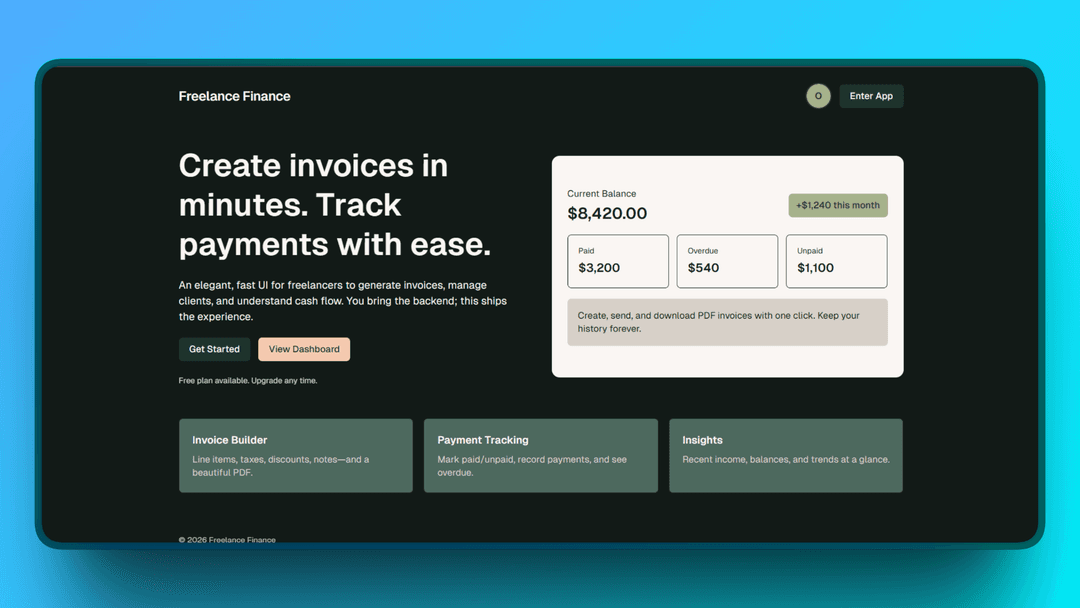The image size is (1080, 608).
Task: Click the Free plan available upgrade link
Action: (248, 380)
